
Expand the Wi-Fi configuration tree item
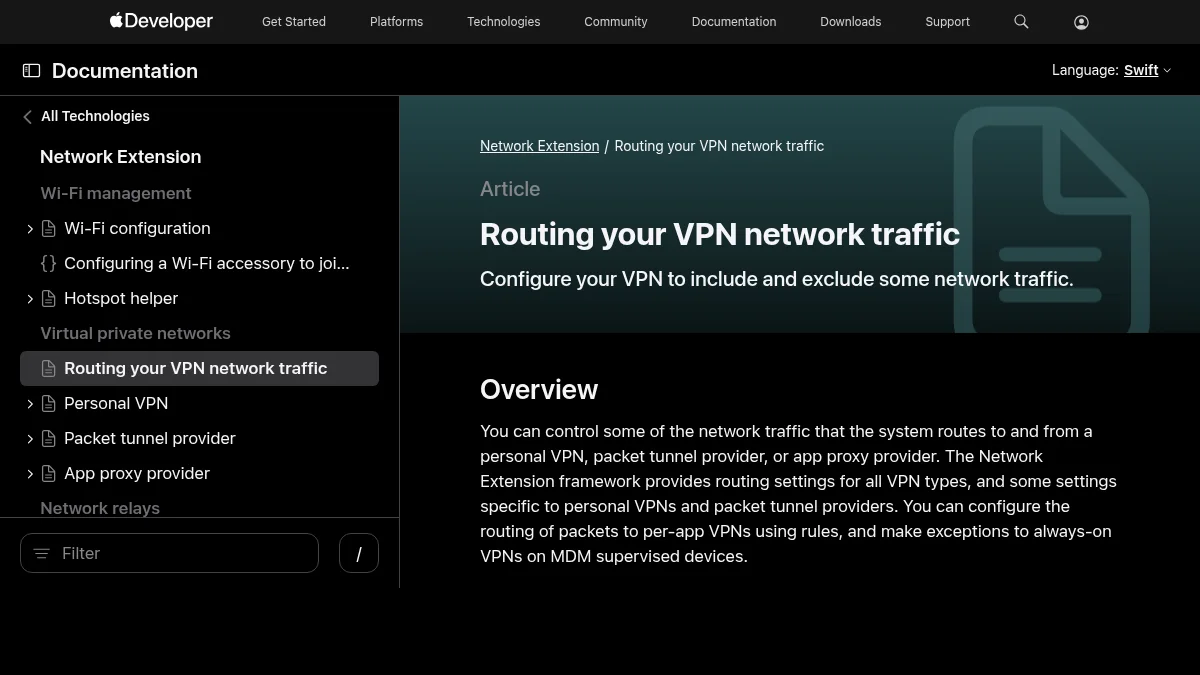click(x=30, y=229)
